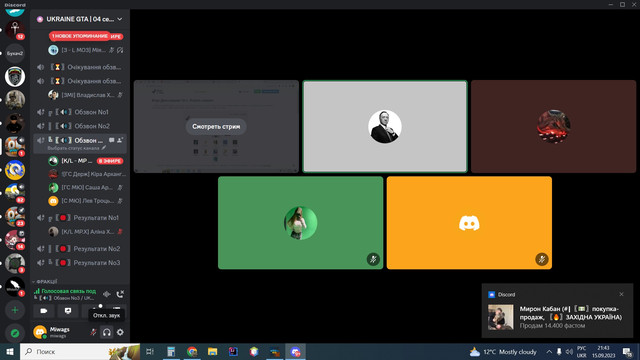Screen dimensions: 640x360
Task: Open File Explorer from taskbar
Action: [213, 351]
